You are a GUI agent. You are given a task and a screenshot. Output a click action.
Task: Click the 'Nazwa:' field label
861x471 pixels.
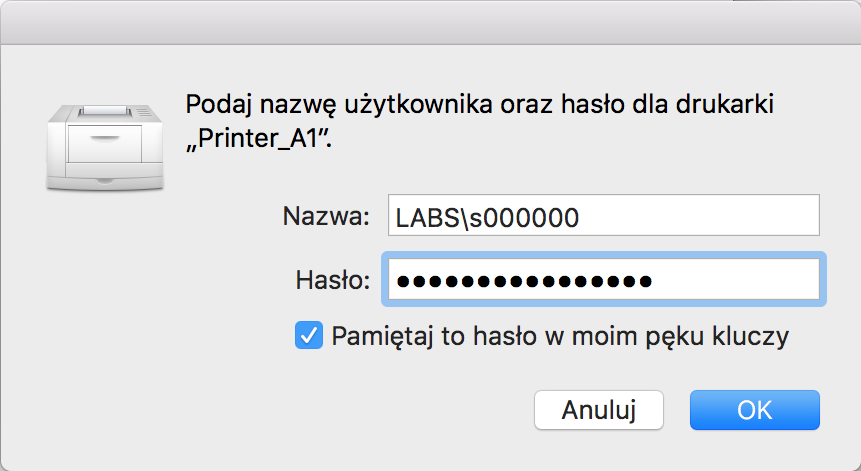click(x=326, y=216)
